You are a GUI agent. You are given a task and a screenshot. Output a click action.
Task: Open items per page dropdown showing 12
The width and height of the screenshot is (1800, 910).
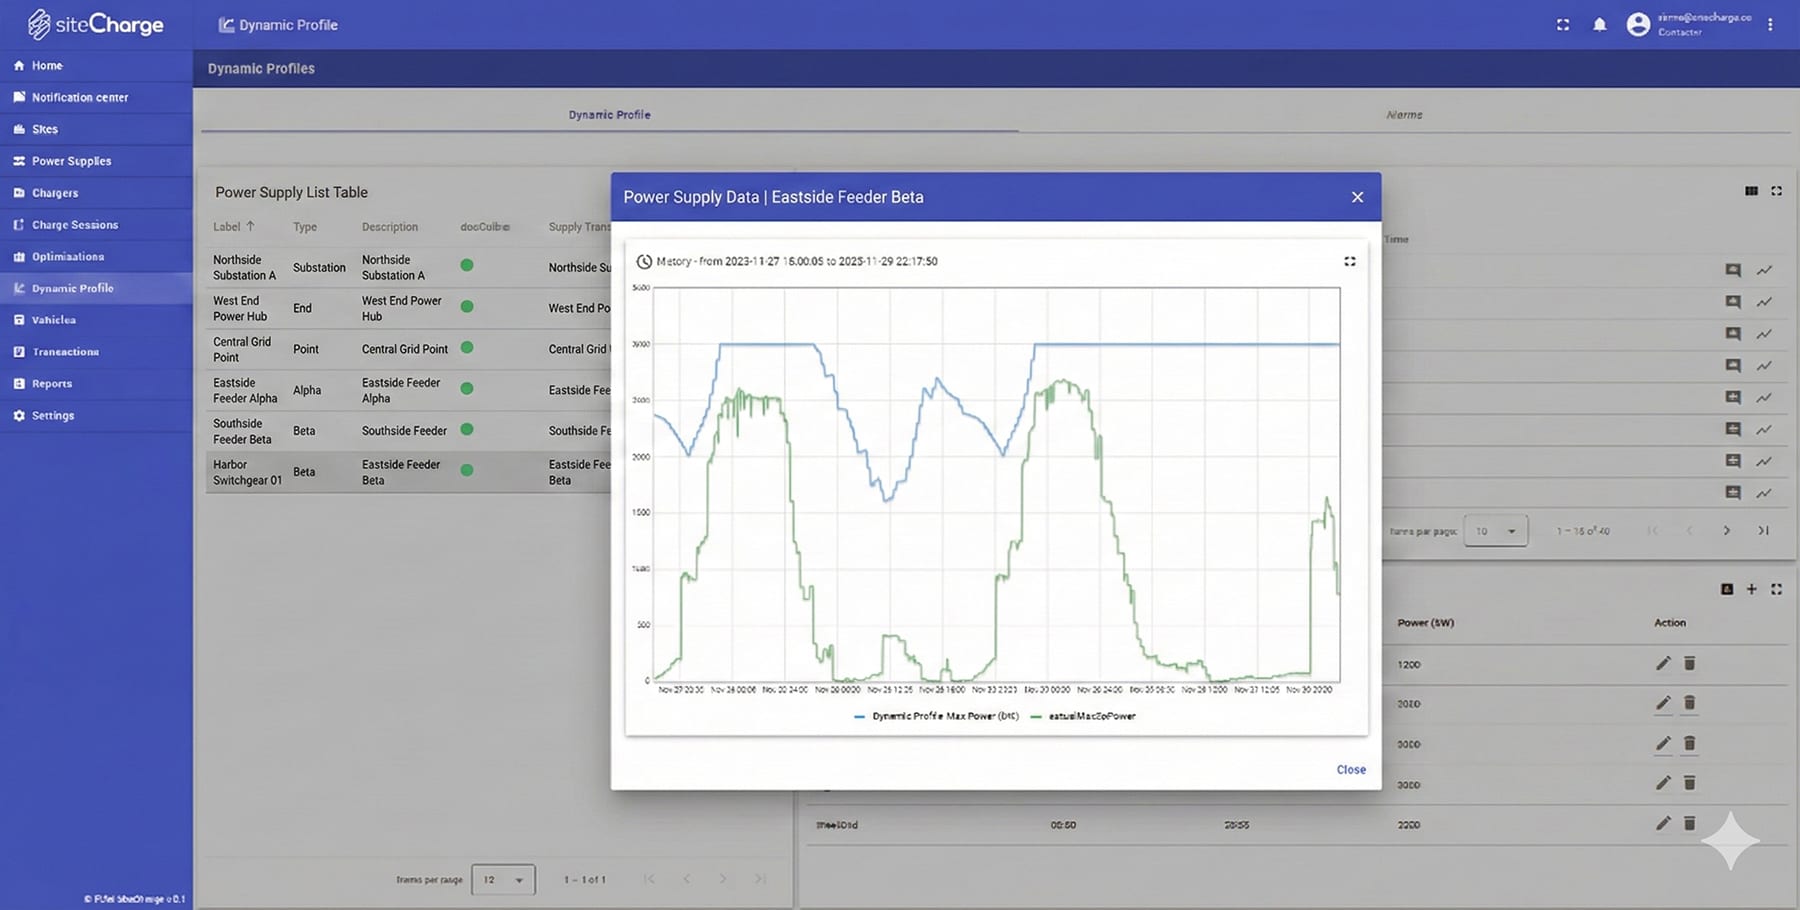tap(503, 880)
